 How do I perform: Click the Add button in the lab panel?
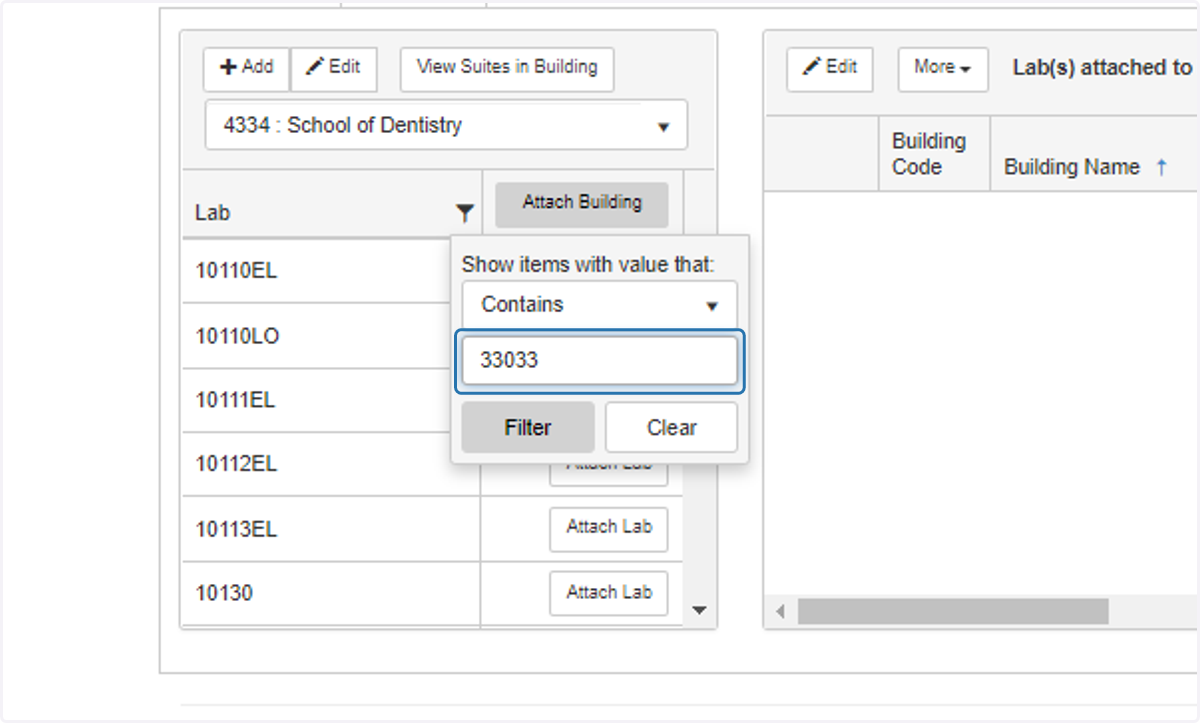246,69
